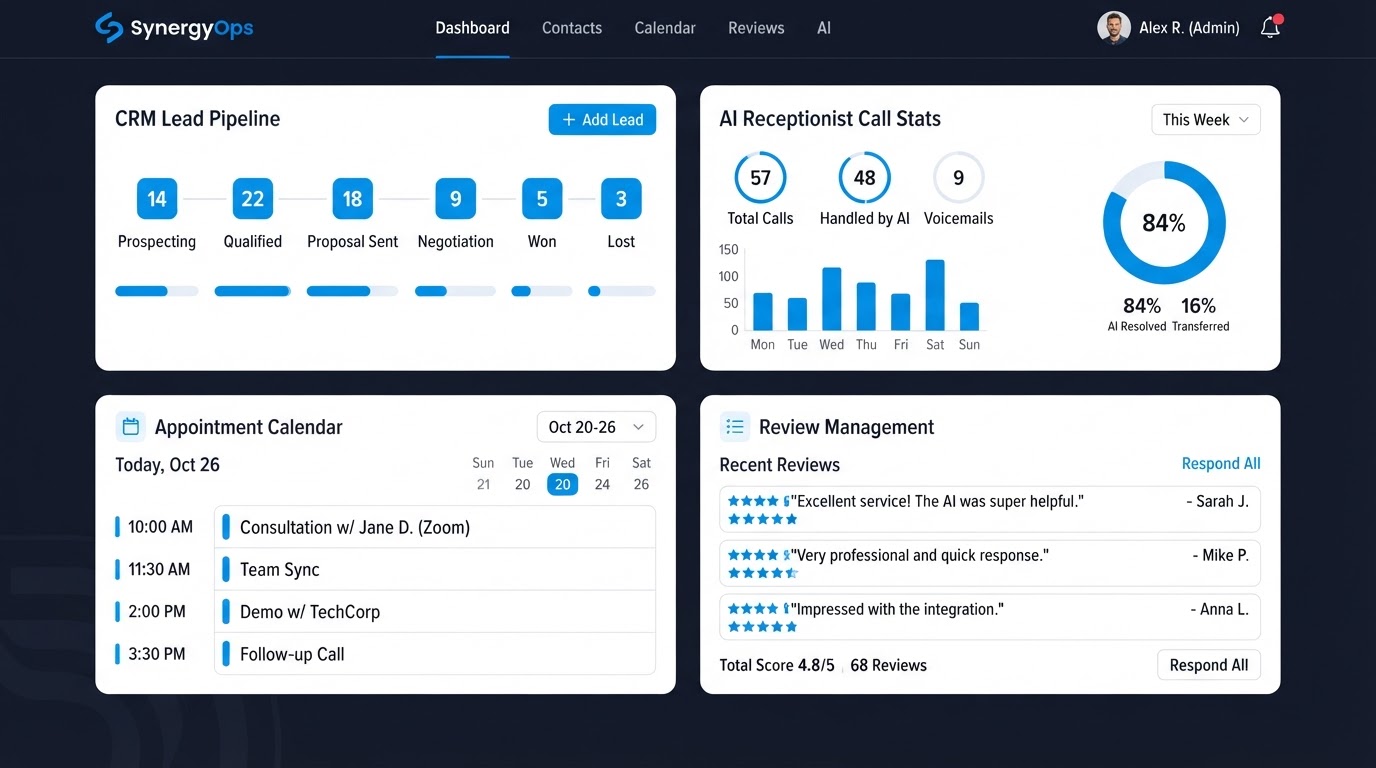This screenshot has height=768, width=1376.
Task: Open the This Week dropdown
Action: tap(1206, 120)
